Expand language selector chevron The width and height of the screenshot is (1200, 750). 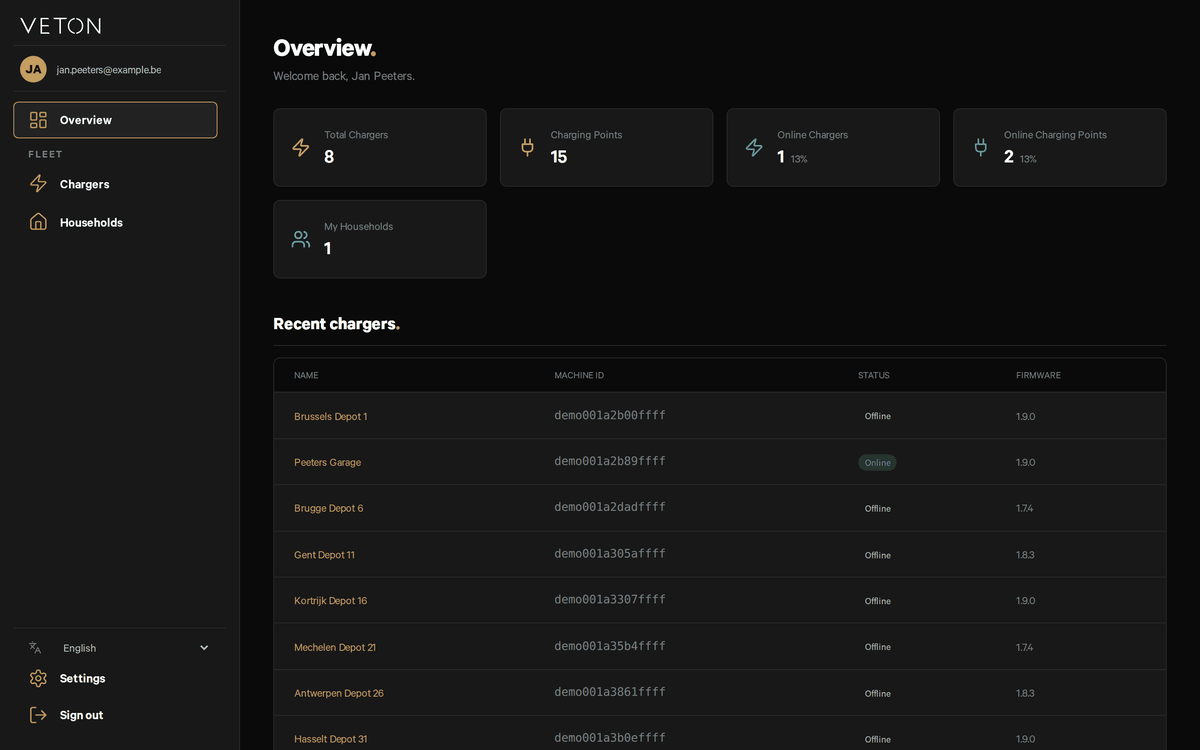204,648
